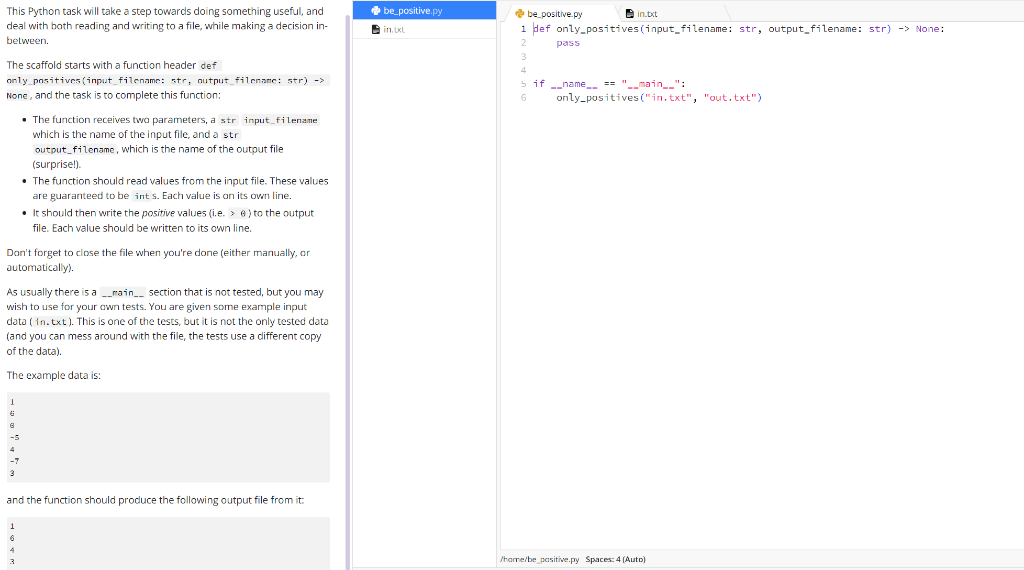Open the Spaces: 4 (Auto) indentation setting
The width and height of the screenshot is (1024, 570).
pos(615,559)
